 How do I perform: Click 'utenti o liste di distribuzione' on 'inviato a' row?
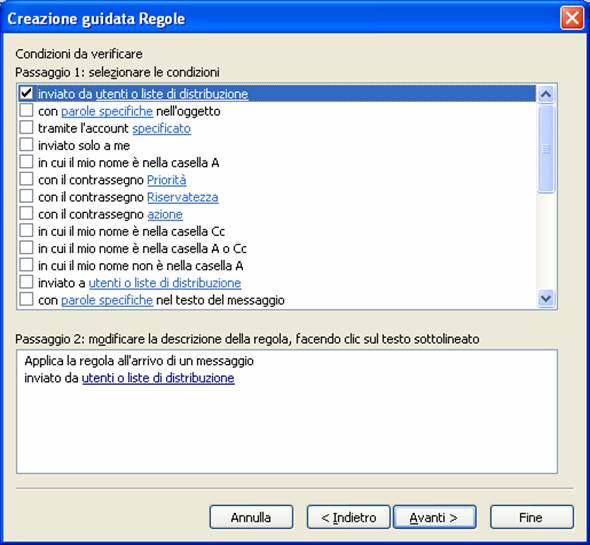[x=165, y=283]
